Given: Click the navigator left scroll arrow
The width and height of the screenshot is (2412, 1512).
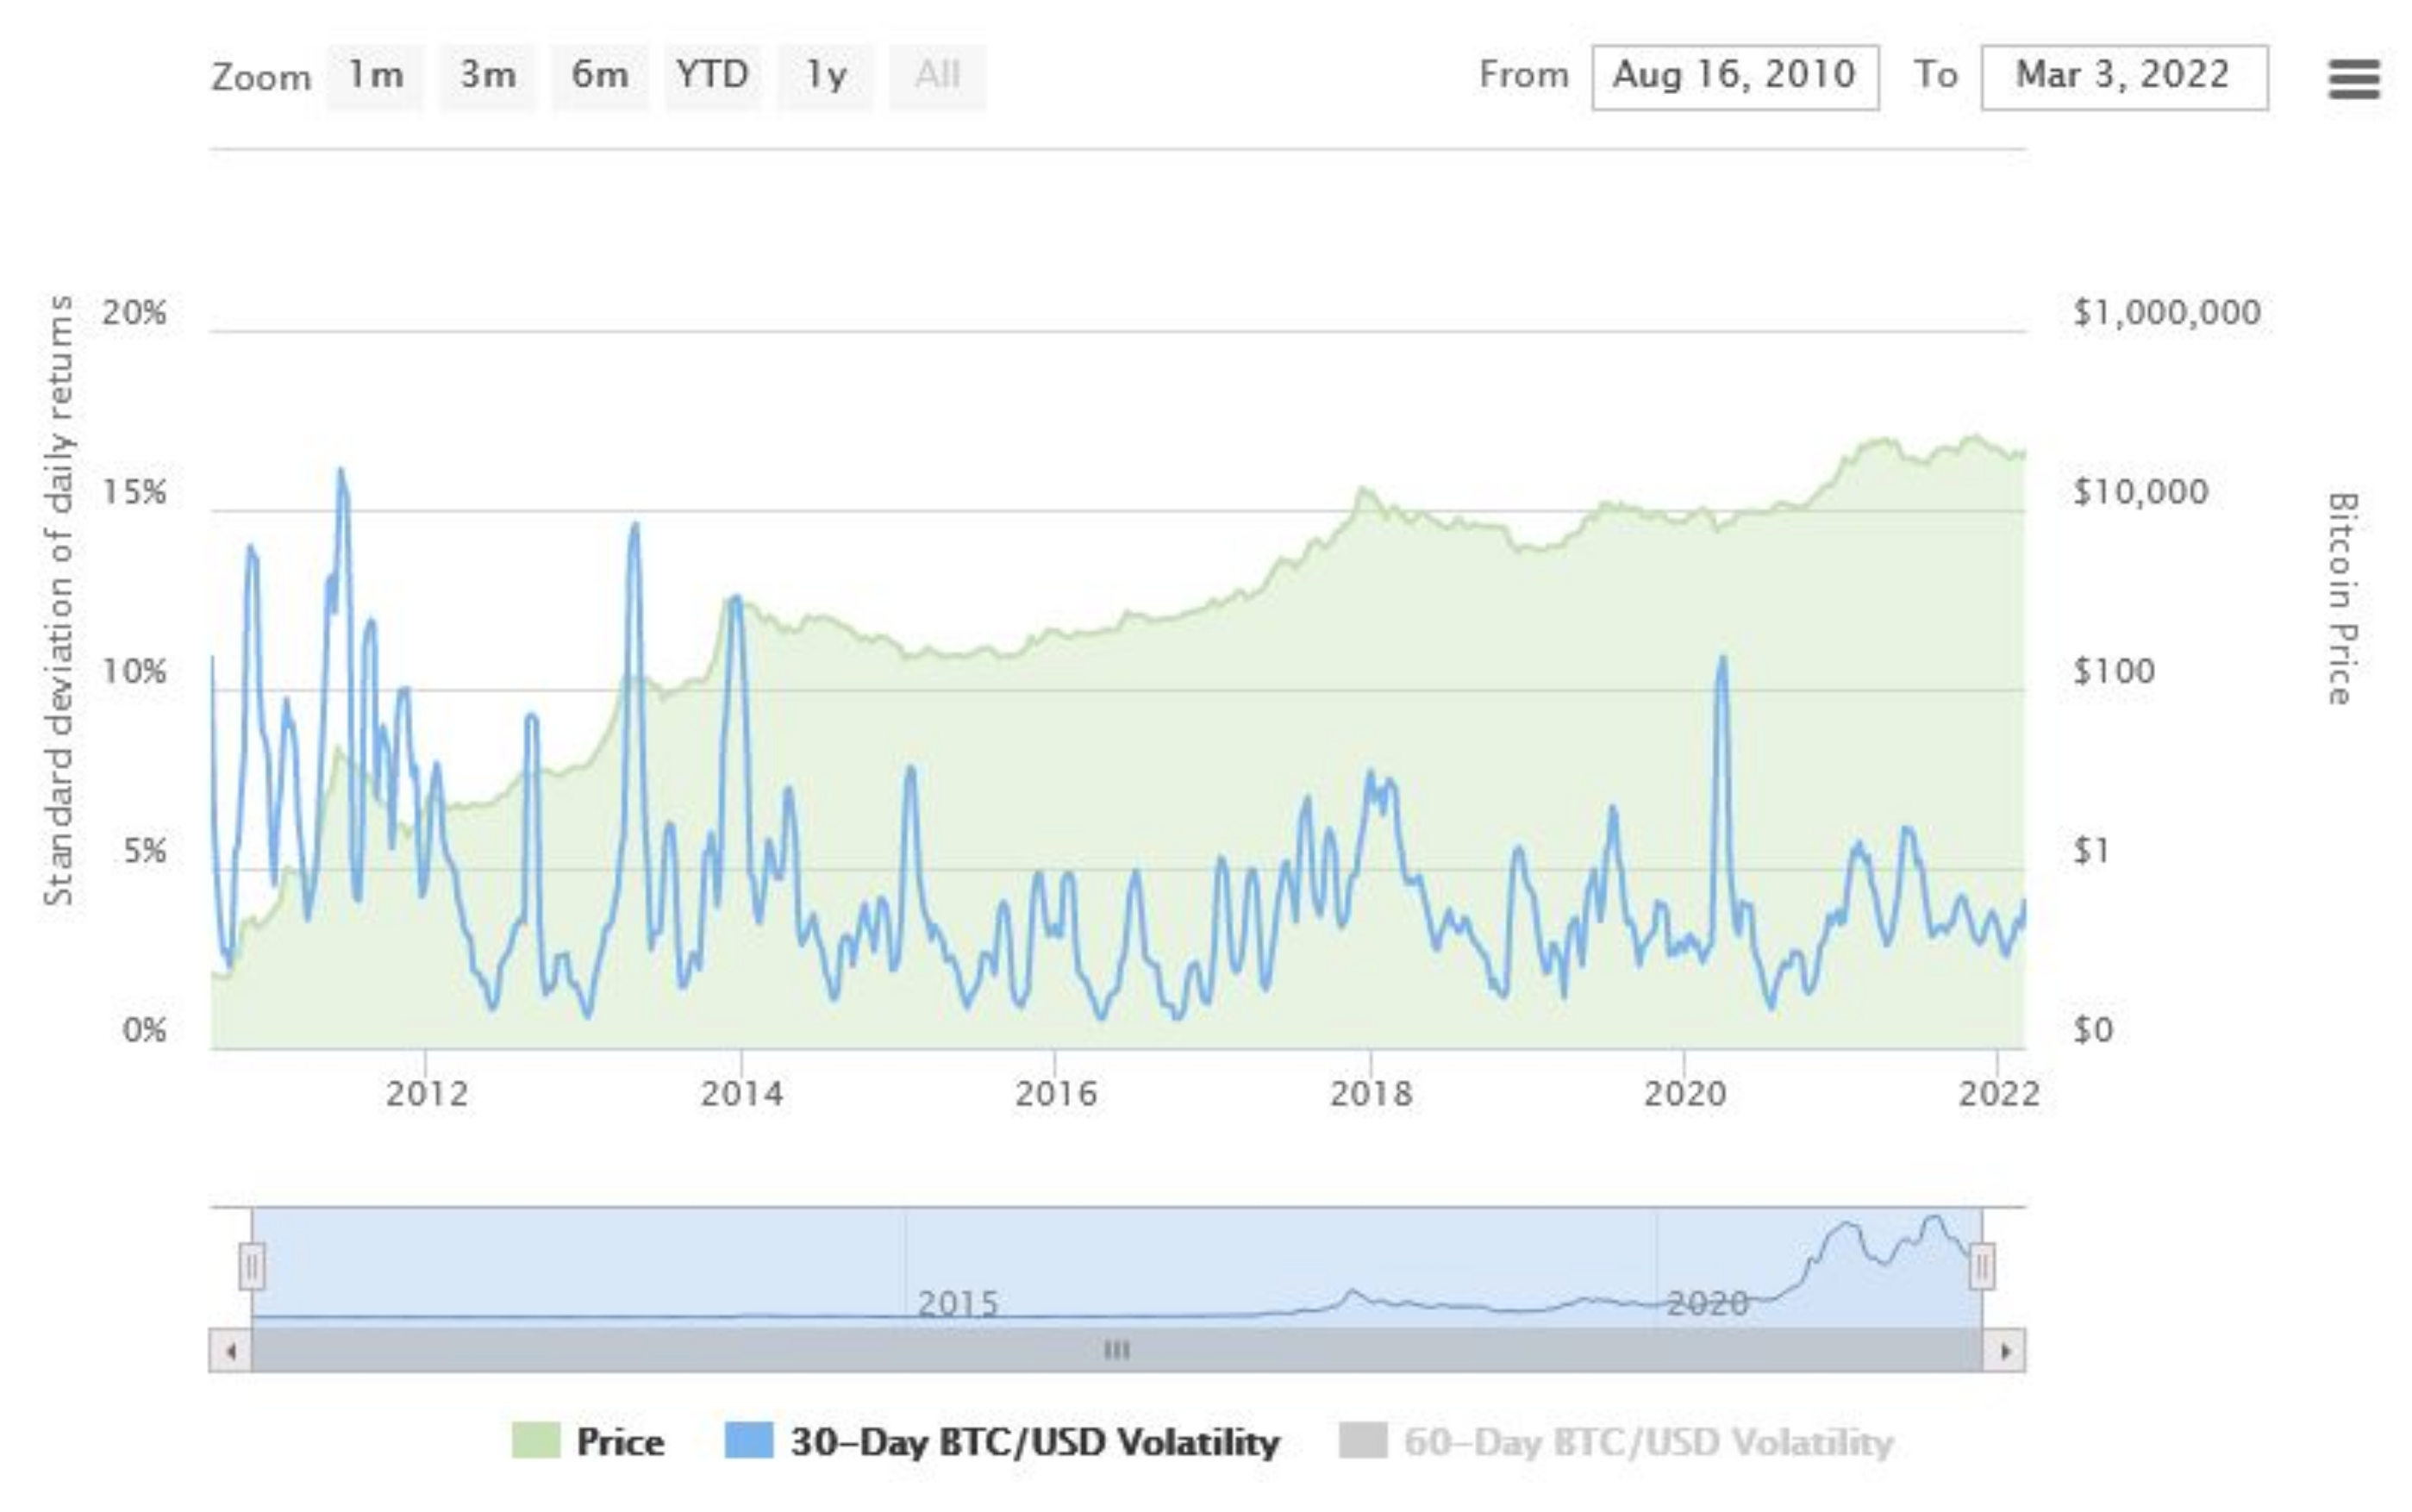Looking at the screenshot, I should tap(231, 1351).
